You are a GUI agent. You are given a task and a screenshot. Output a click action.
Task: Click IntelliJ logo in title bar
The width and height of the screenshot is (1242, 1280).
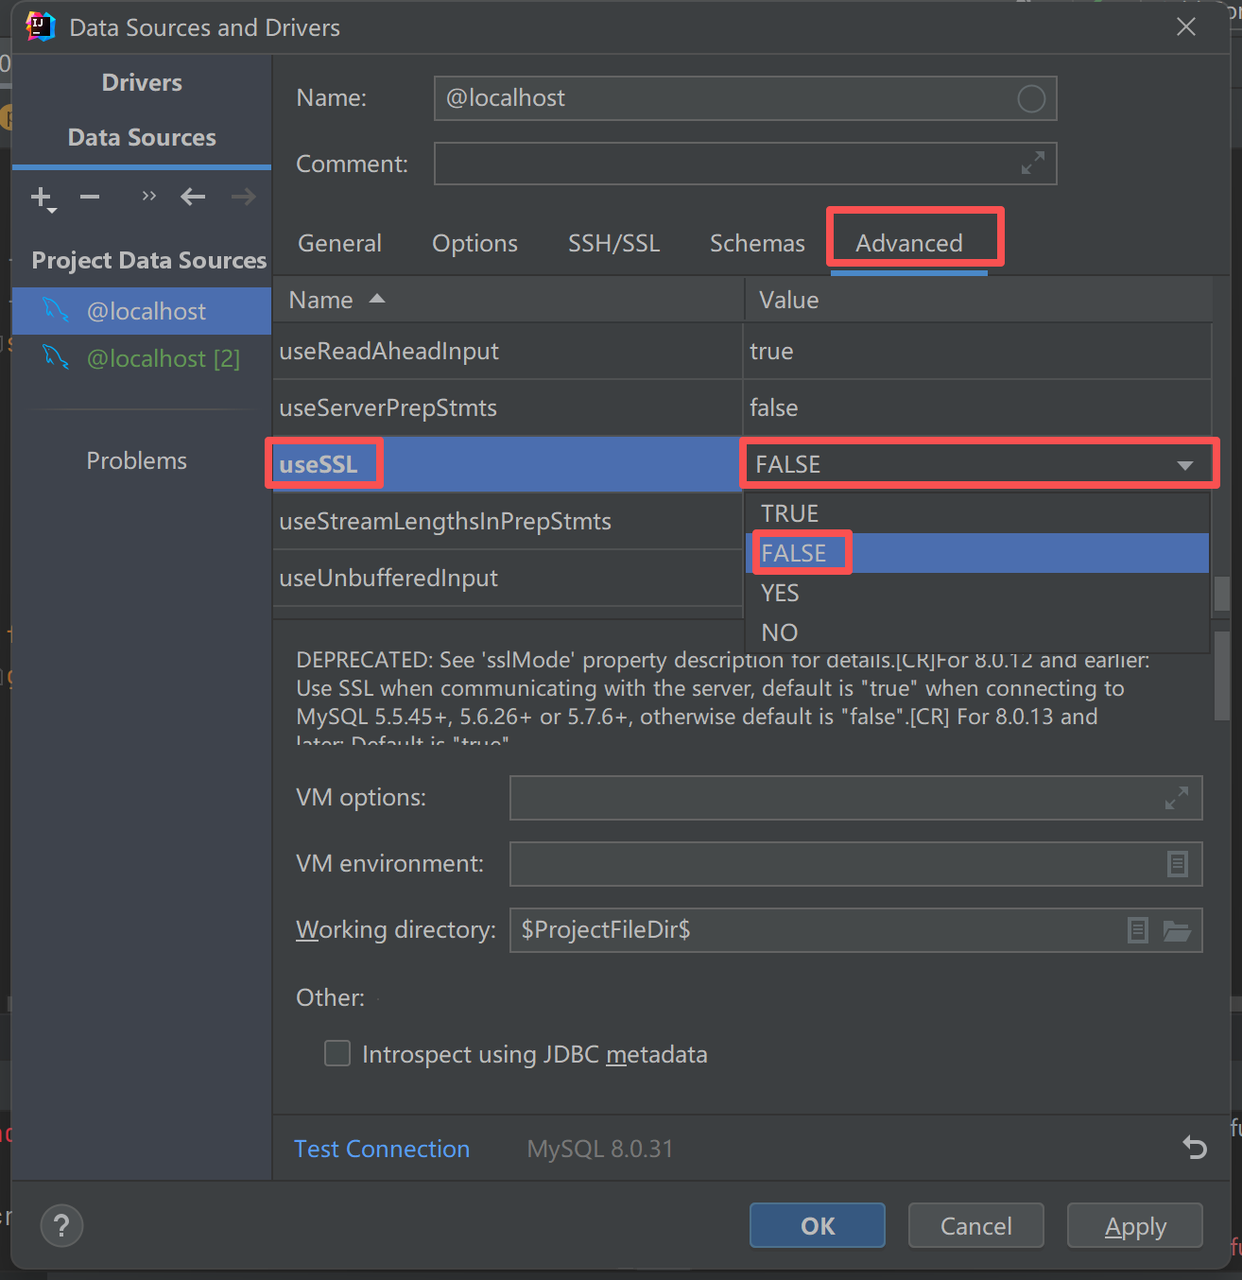point(40,27)
